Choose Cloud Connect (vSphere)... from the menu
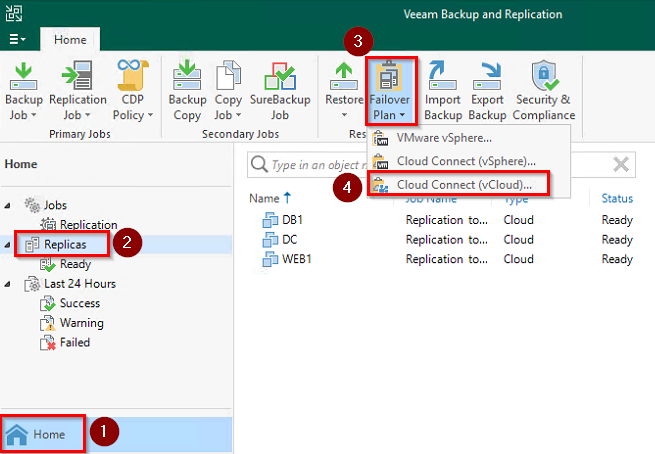This screenshot has height=454, width=655. [469, 161]
